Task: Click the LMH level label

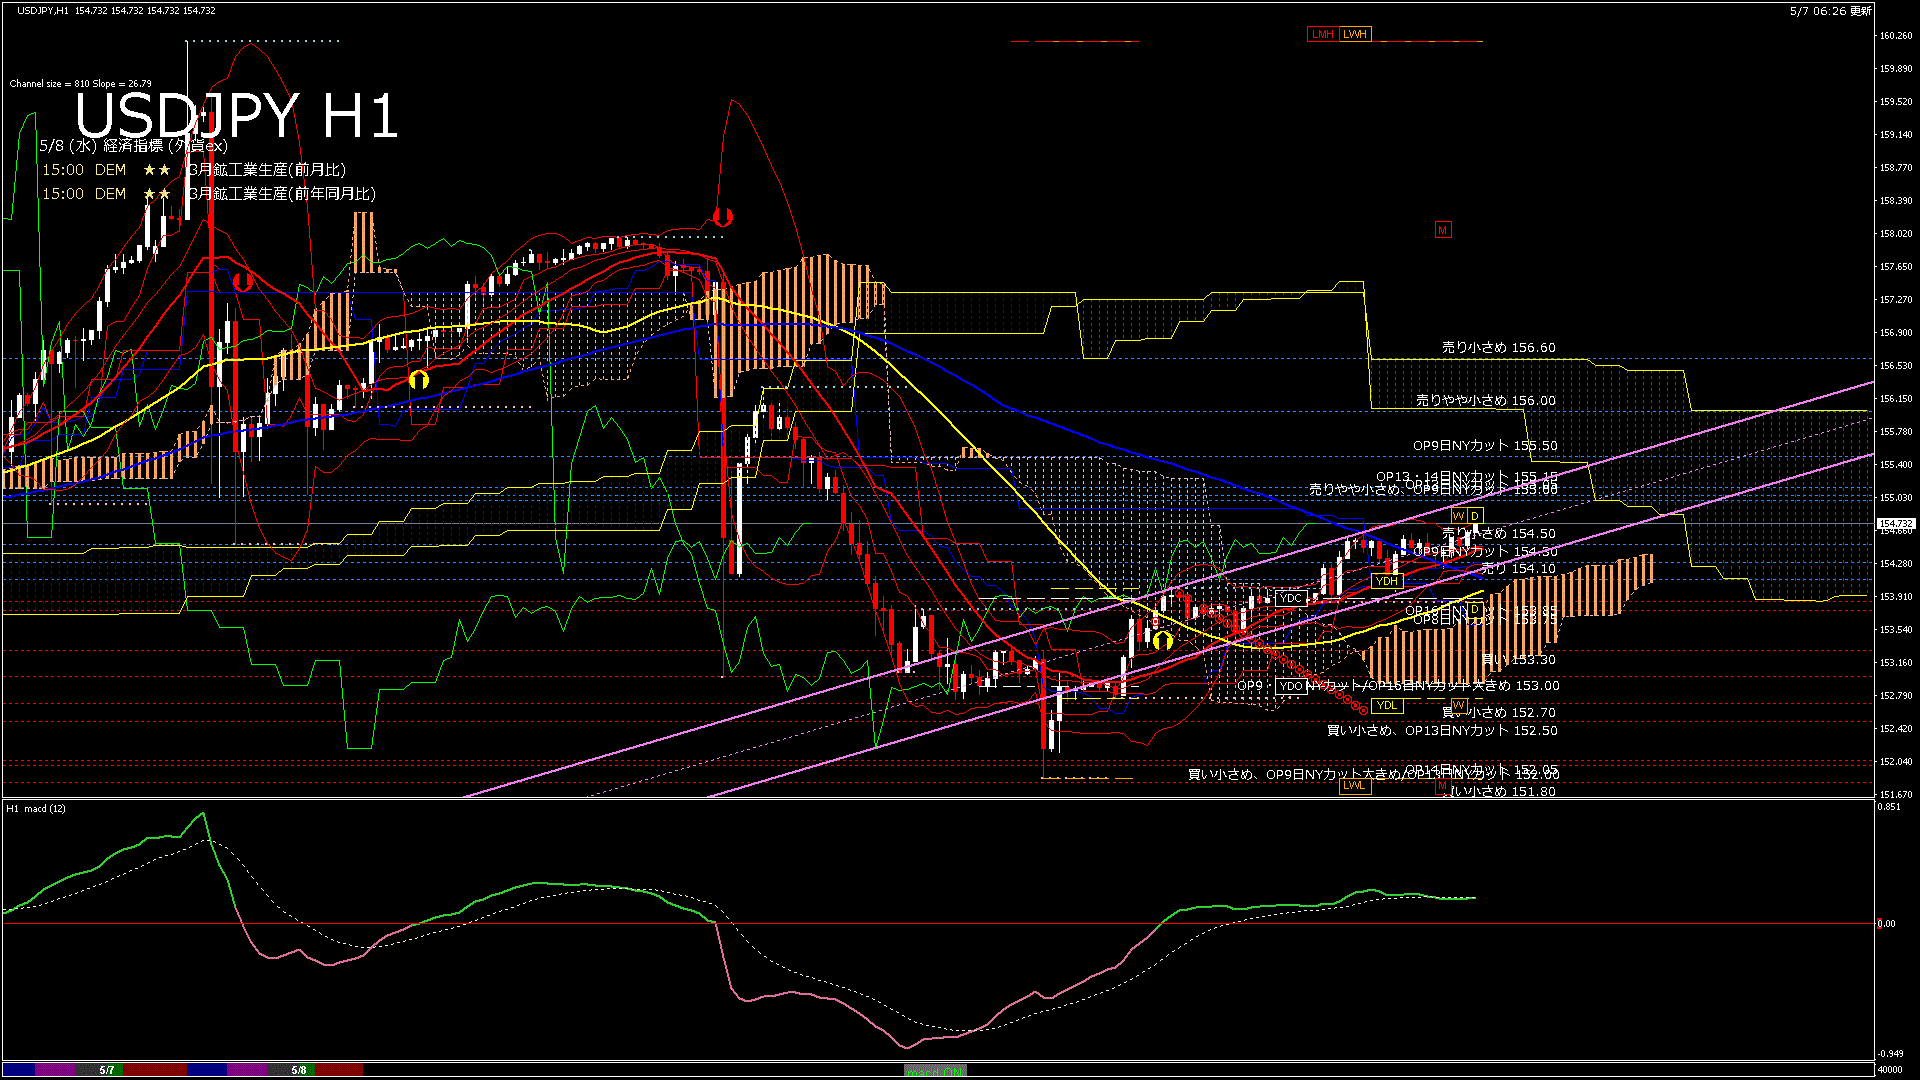Action: 1322,34
